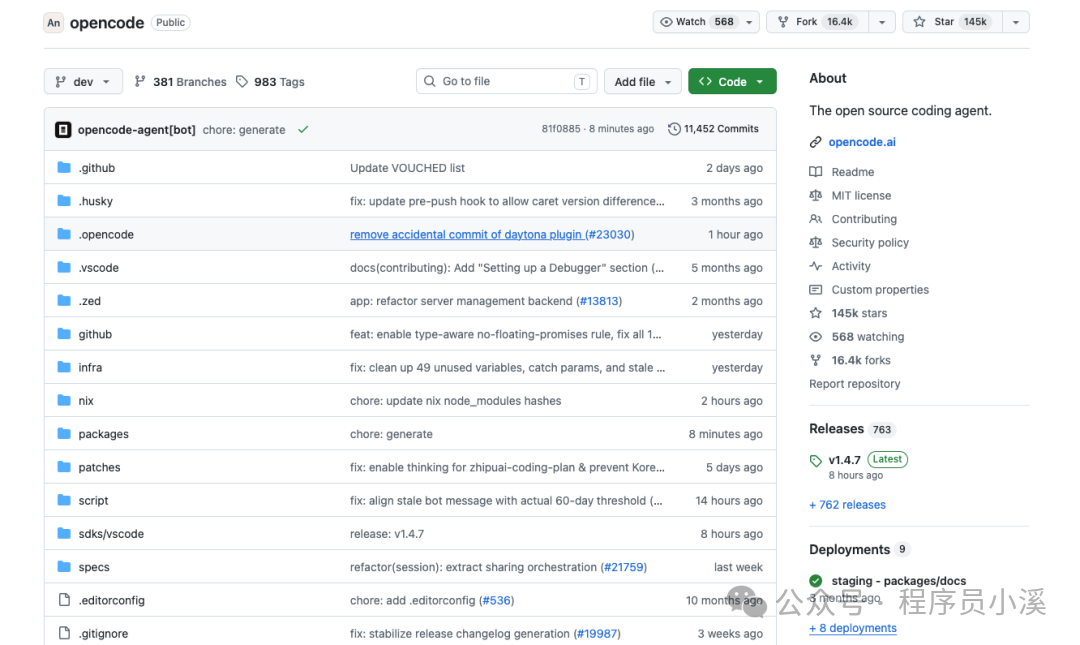The width and height of the screenshot is (1080, 645).
Task: Click the infra folder icon
Action: pyautogui.click(x=64, y=367)
